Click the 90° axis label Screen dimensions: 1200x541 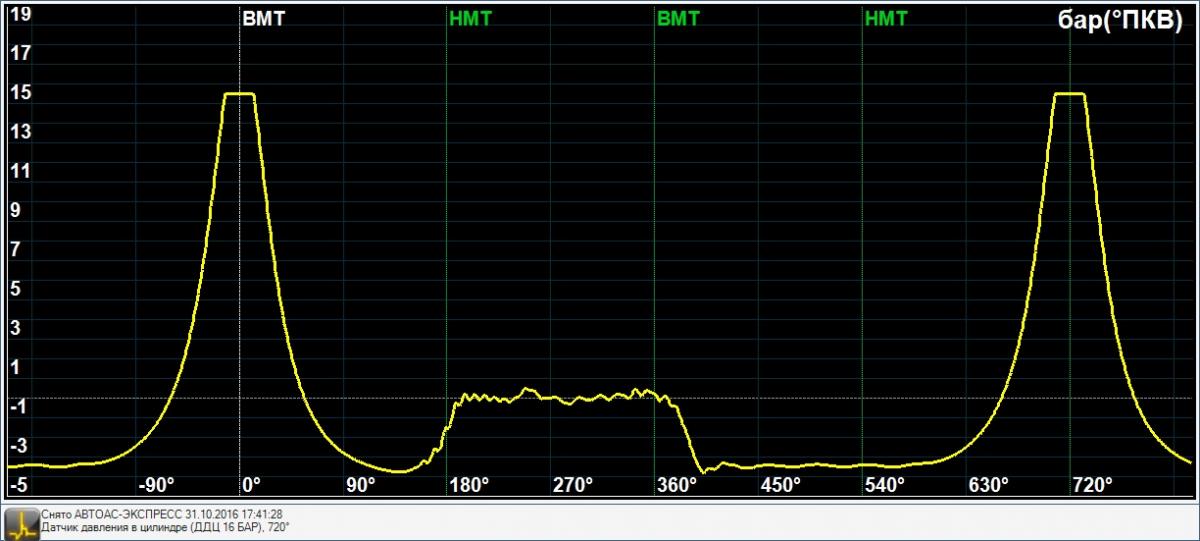tap(360, 484)
